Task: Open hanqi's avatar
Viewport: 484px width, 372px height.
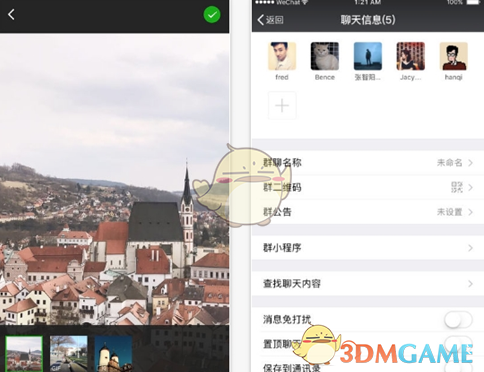Action: pos(454,56)
